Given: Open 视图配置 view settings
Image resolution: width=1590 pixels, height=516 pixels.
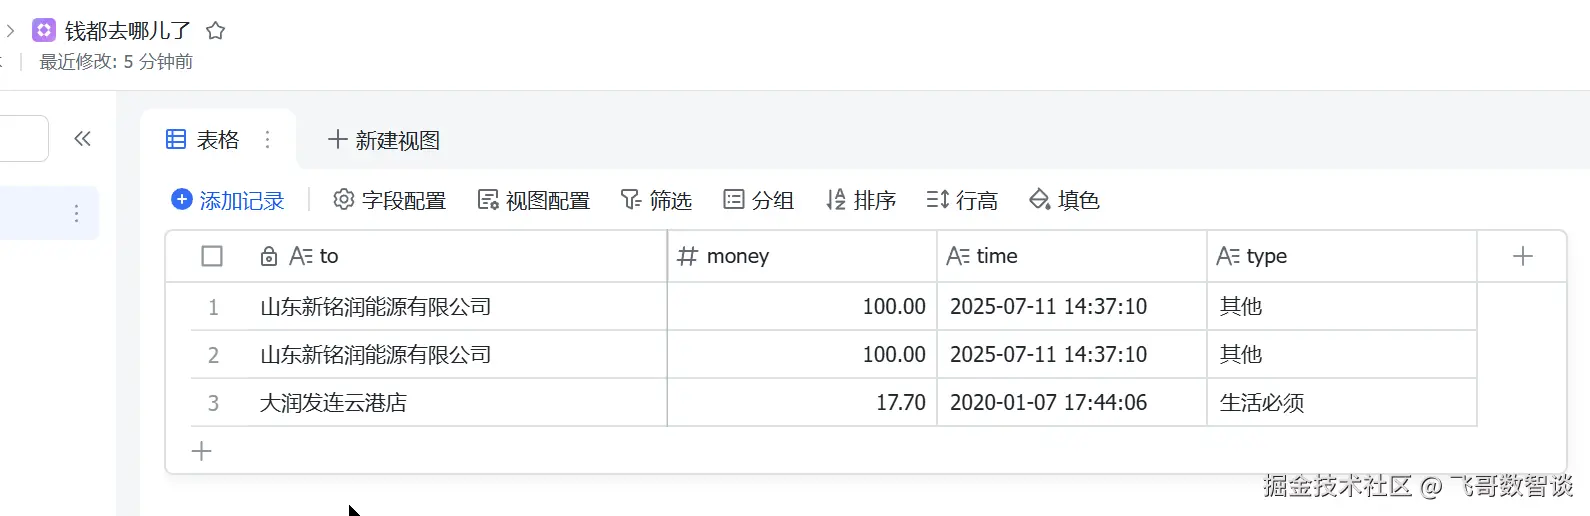Looking at the screenshot, I should (x=534, y=200).
